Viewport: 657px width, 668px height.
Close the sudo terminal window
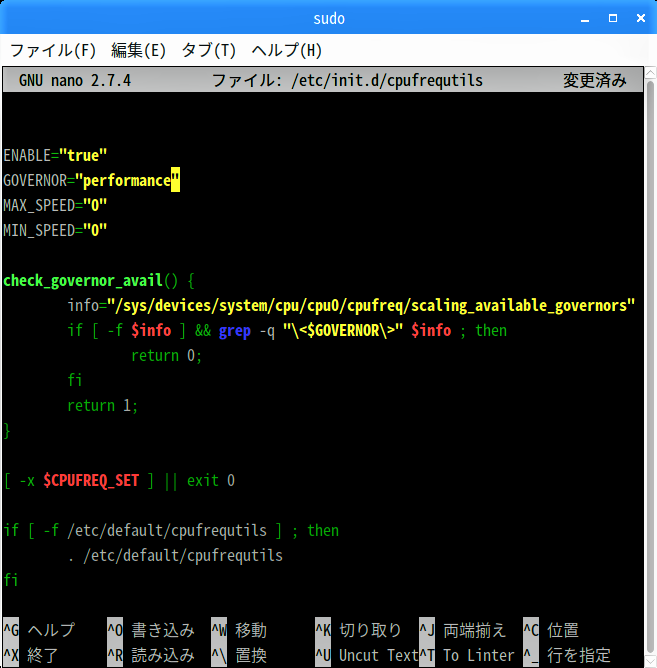tap(641, 18)
